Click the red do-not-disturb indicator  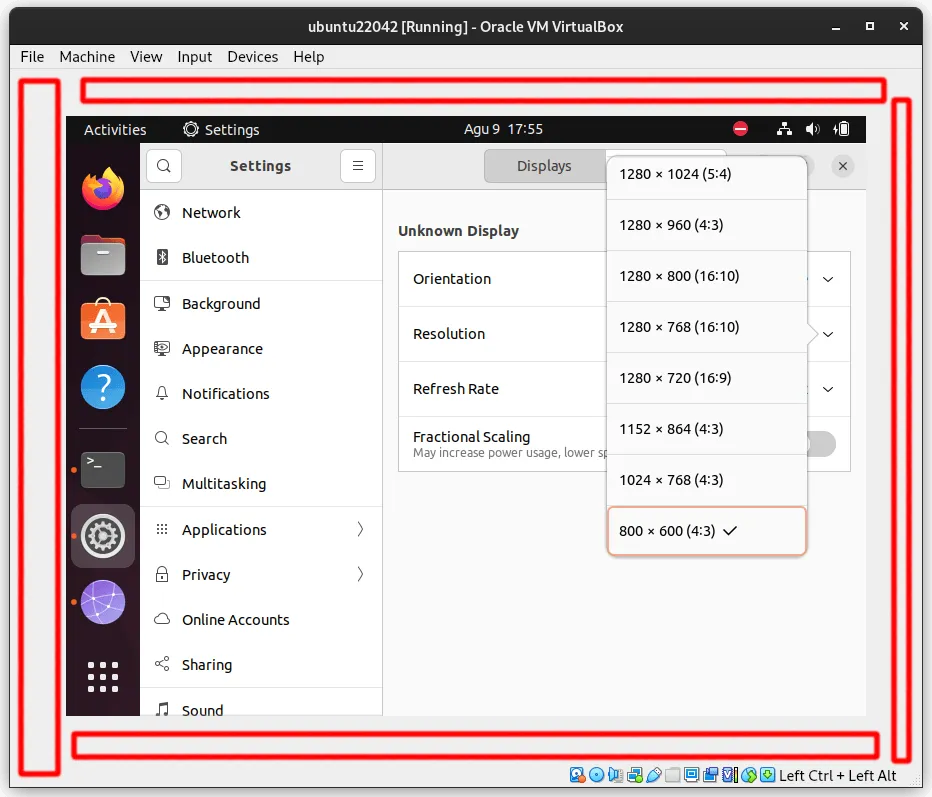tap(740, 129)
